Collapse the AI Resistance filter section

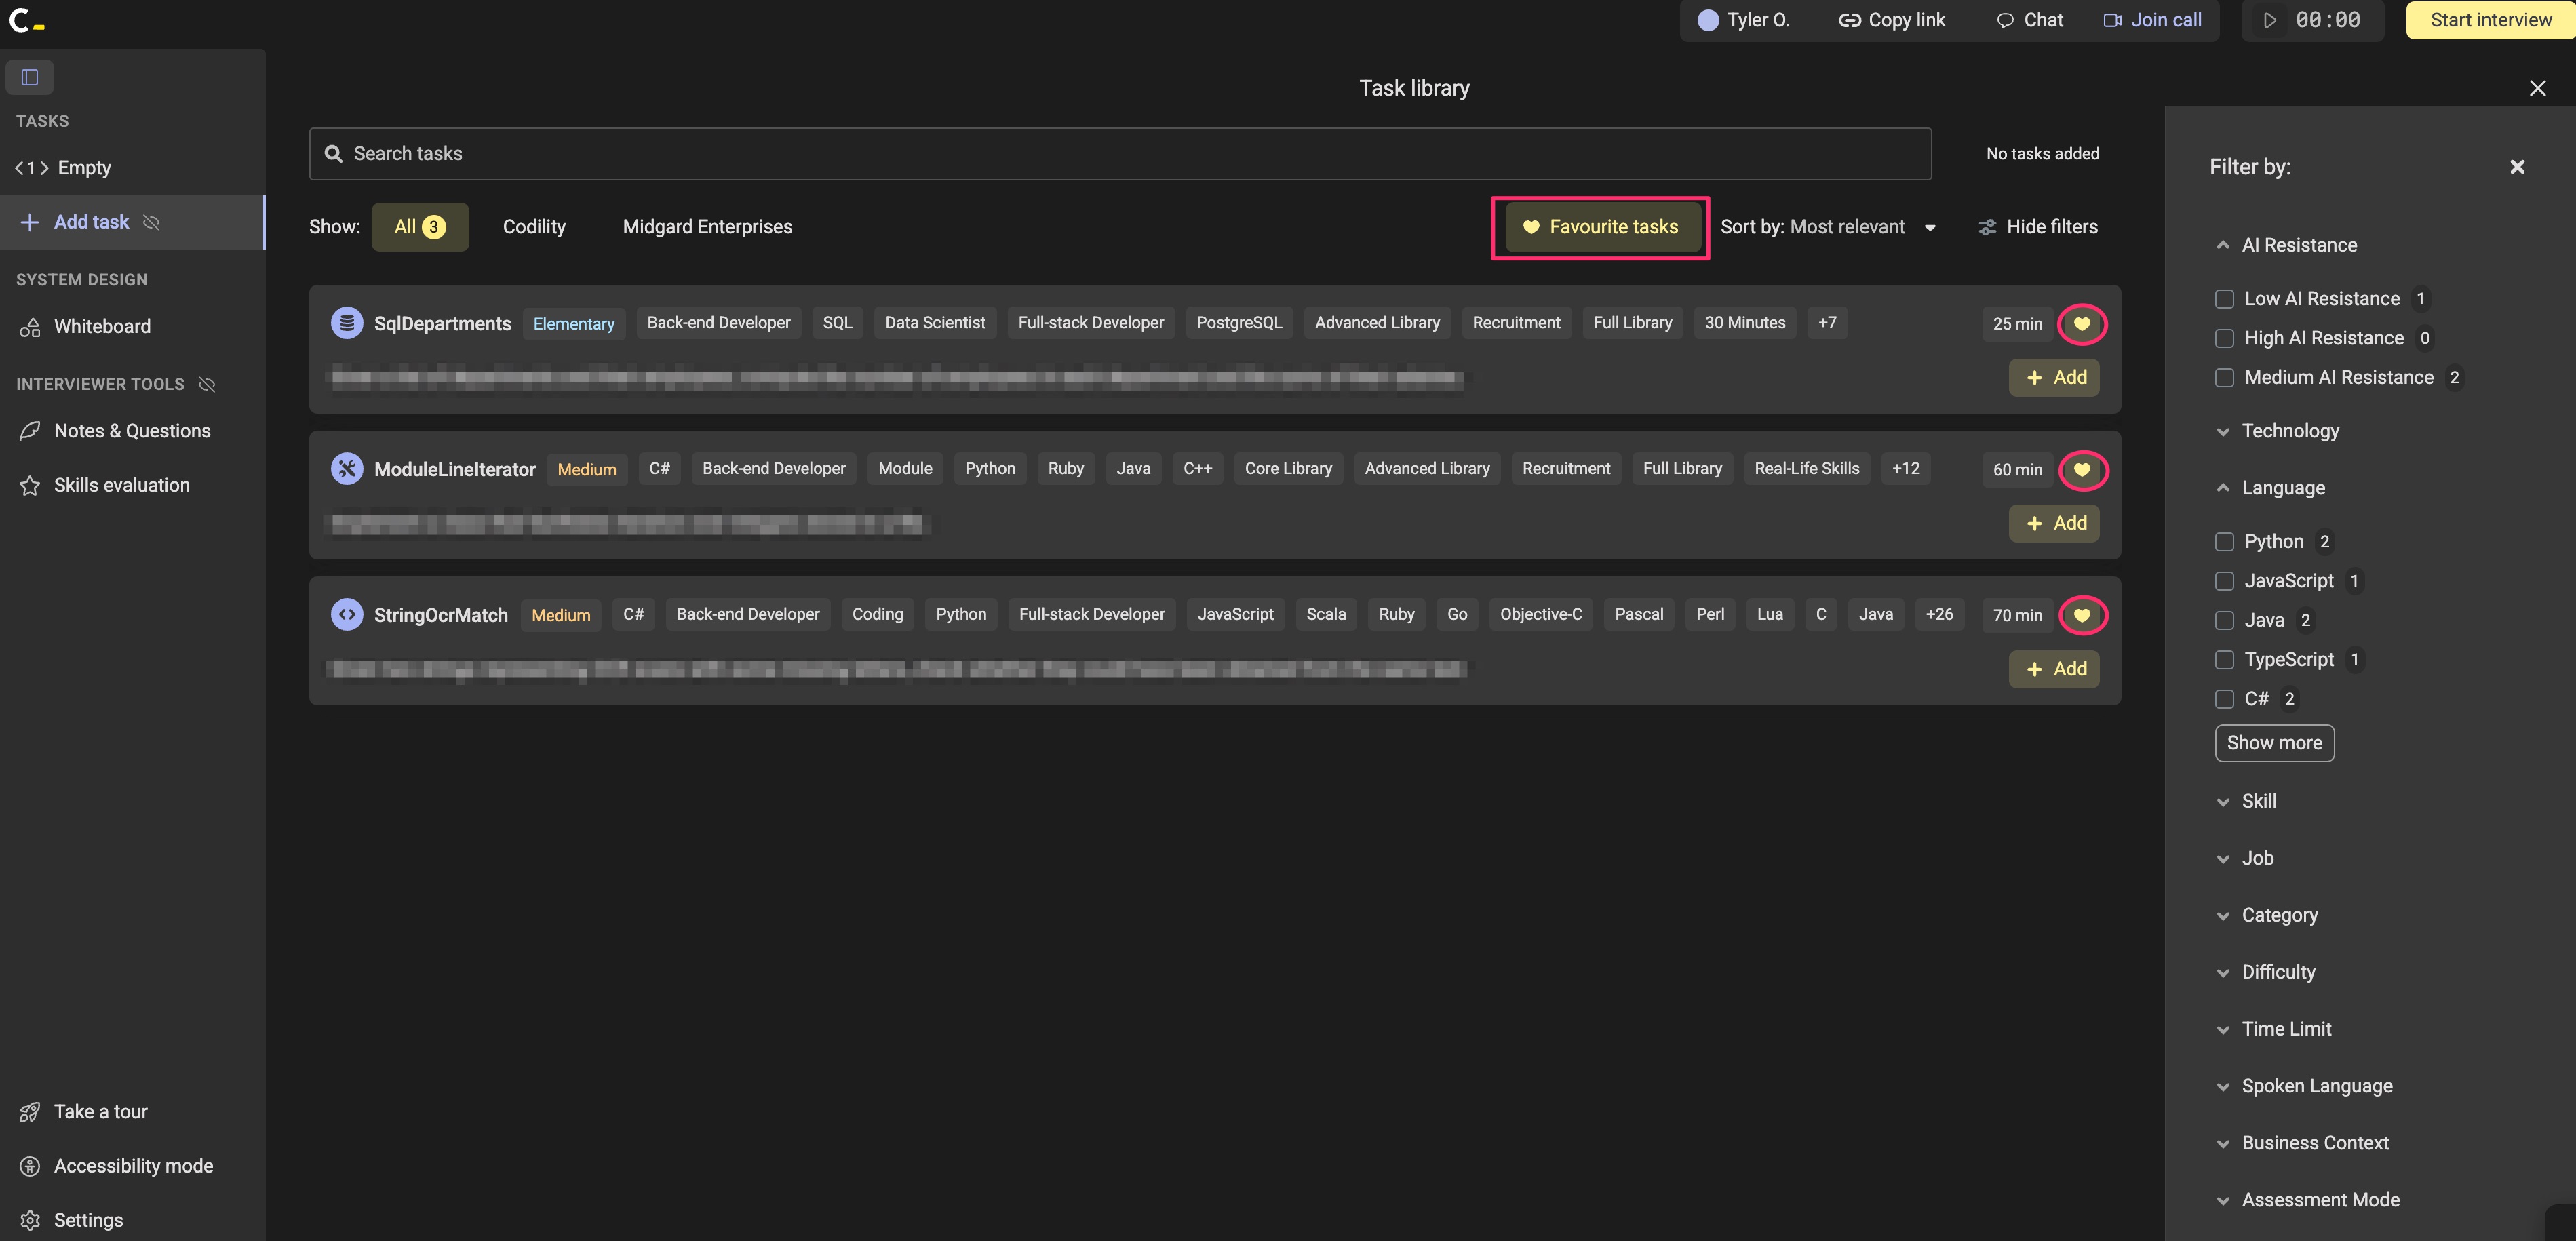click(2287, 245)
